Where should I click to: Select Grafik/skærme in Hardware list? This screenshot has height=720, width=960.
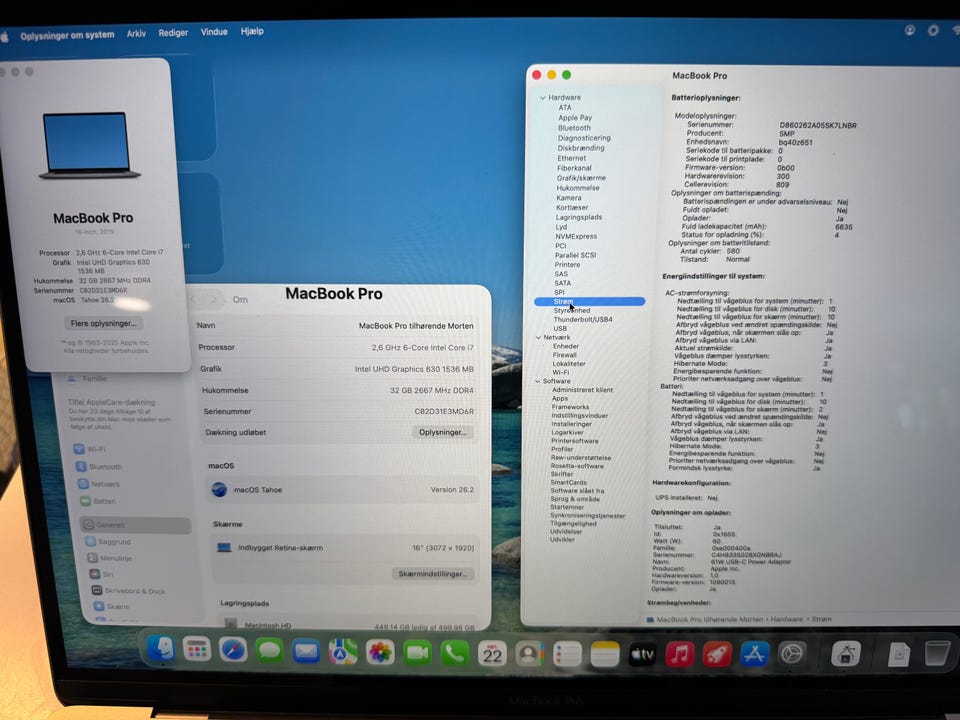pyautogui.click(x=581, y=178)
